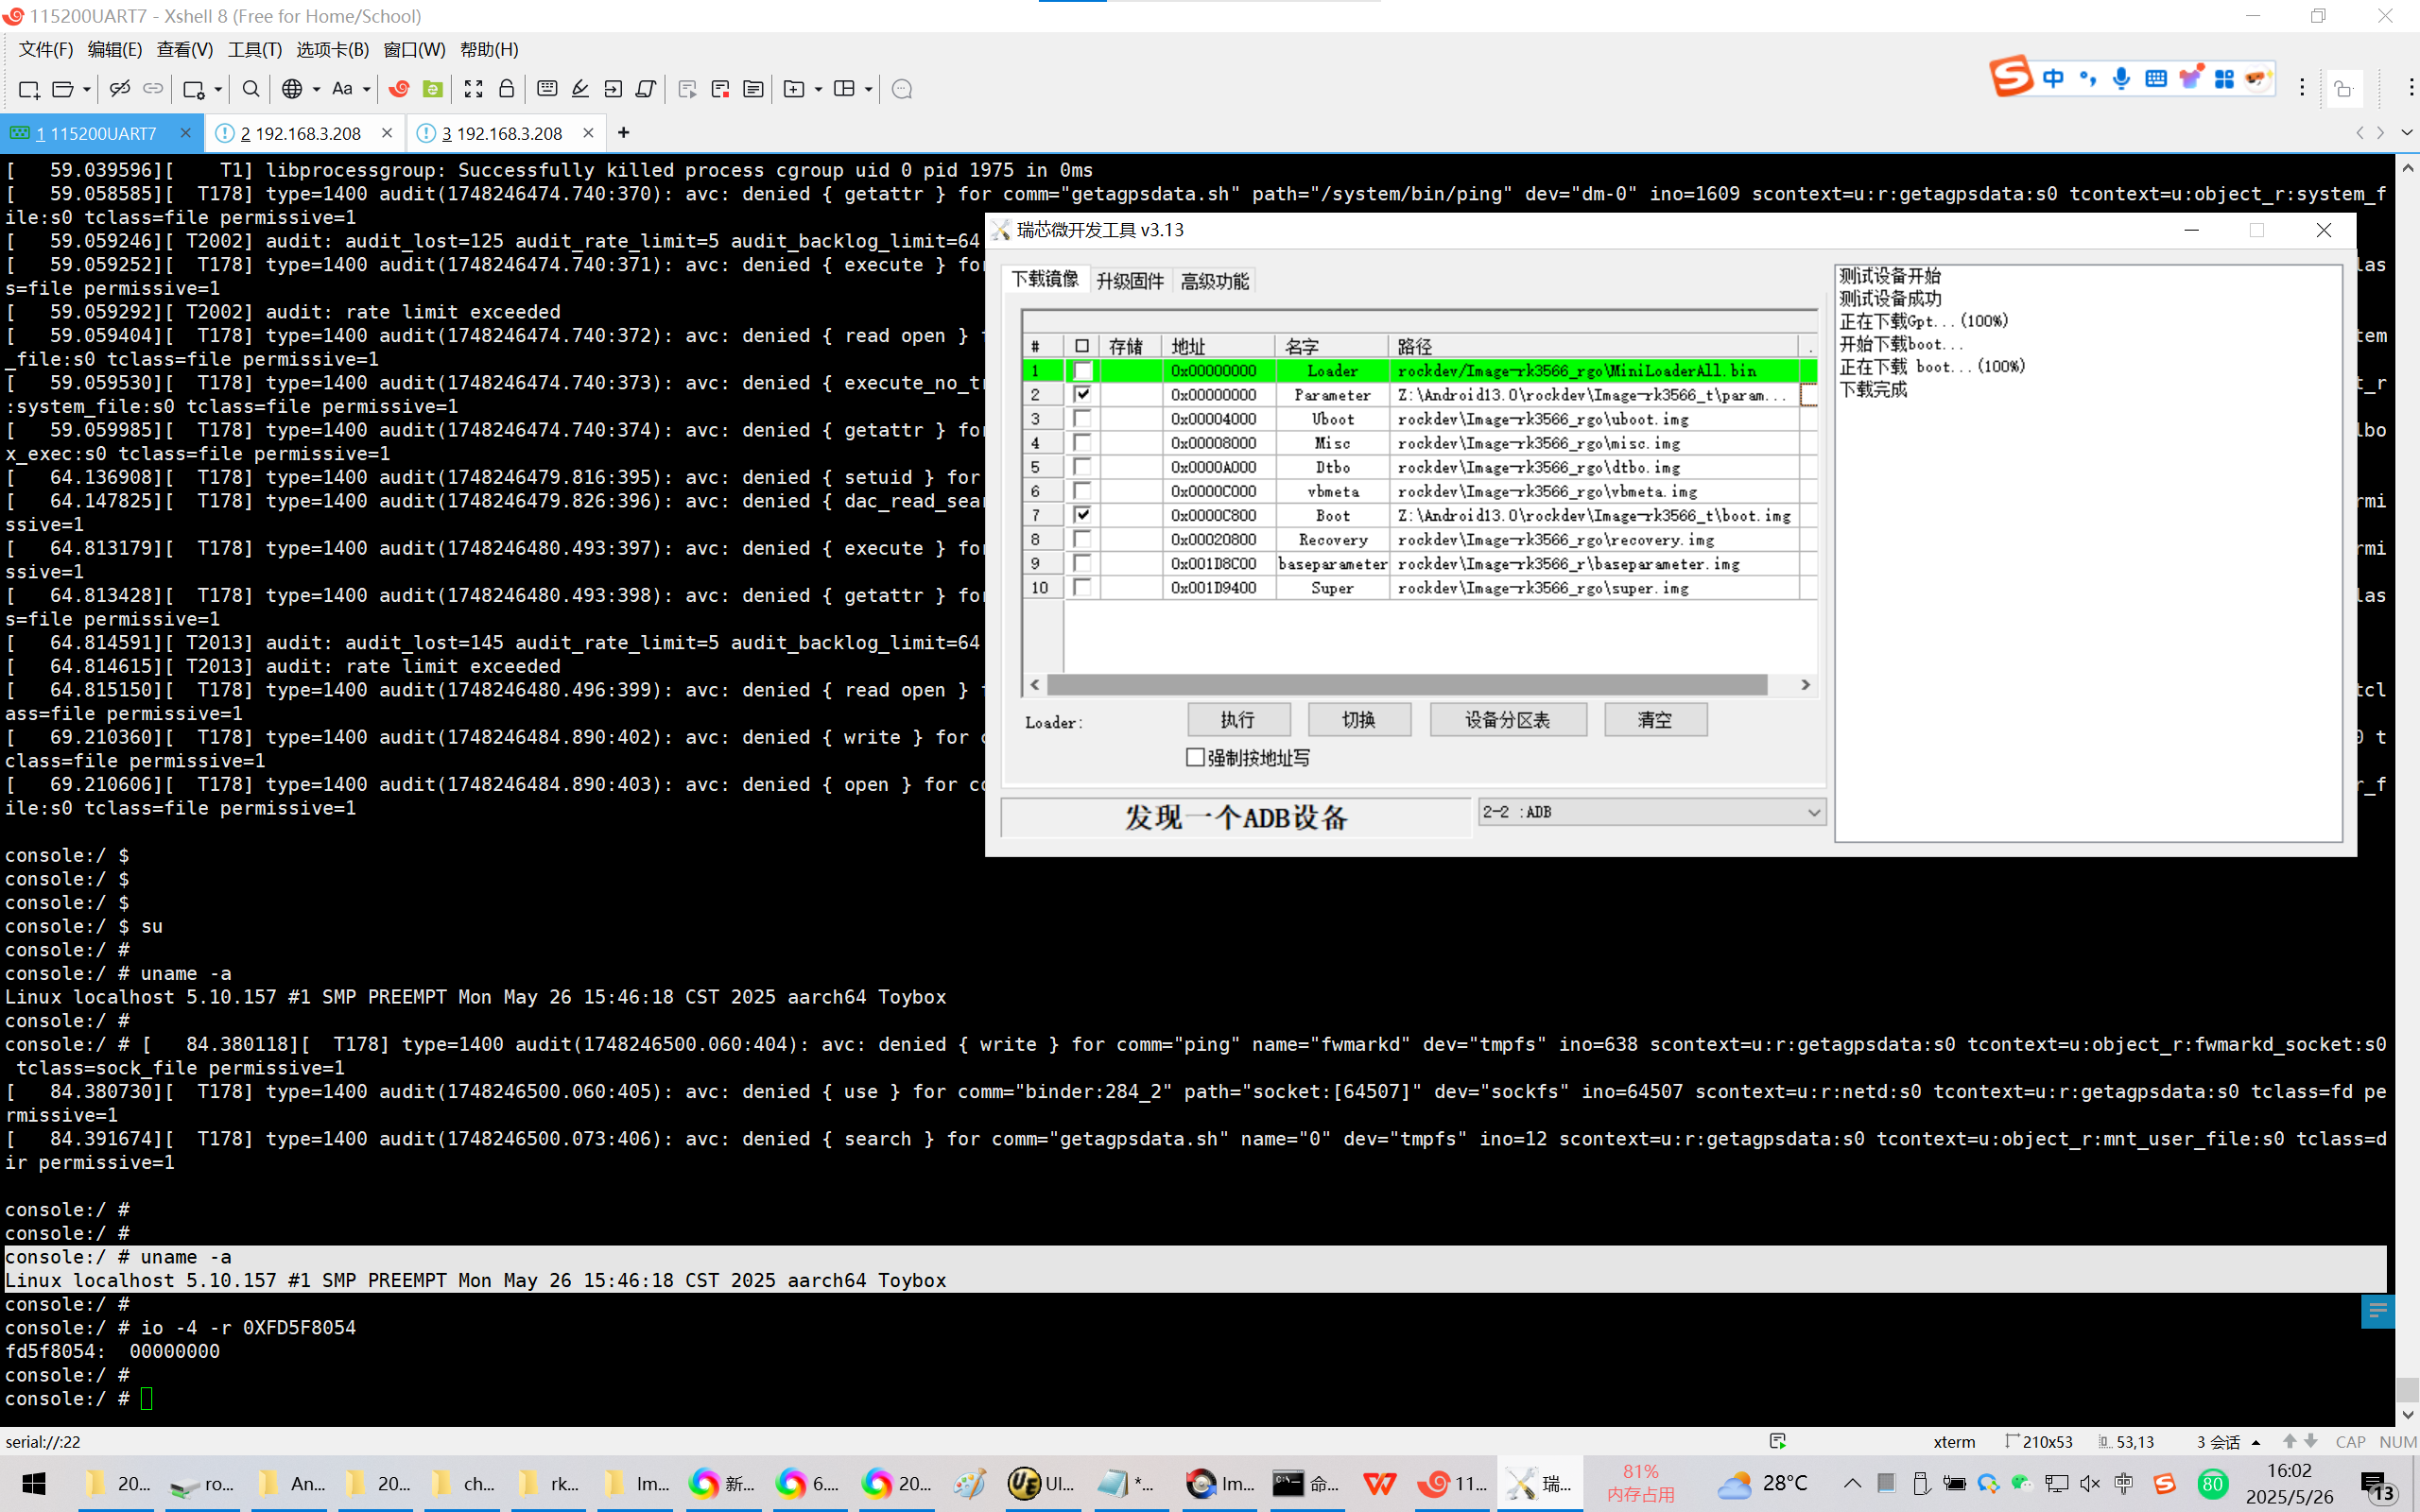
Task: Enable 强制按地址写 checkbox
Action: point(1195,757)
